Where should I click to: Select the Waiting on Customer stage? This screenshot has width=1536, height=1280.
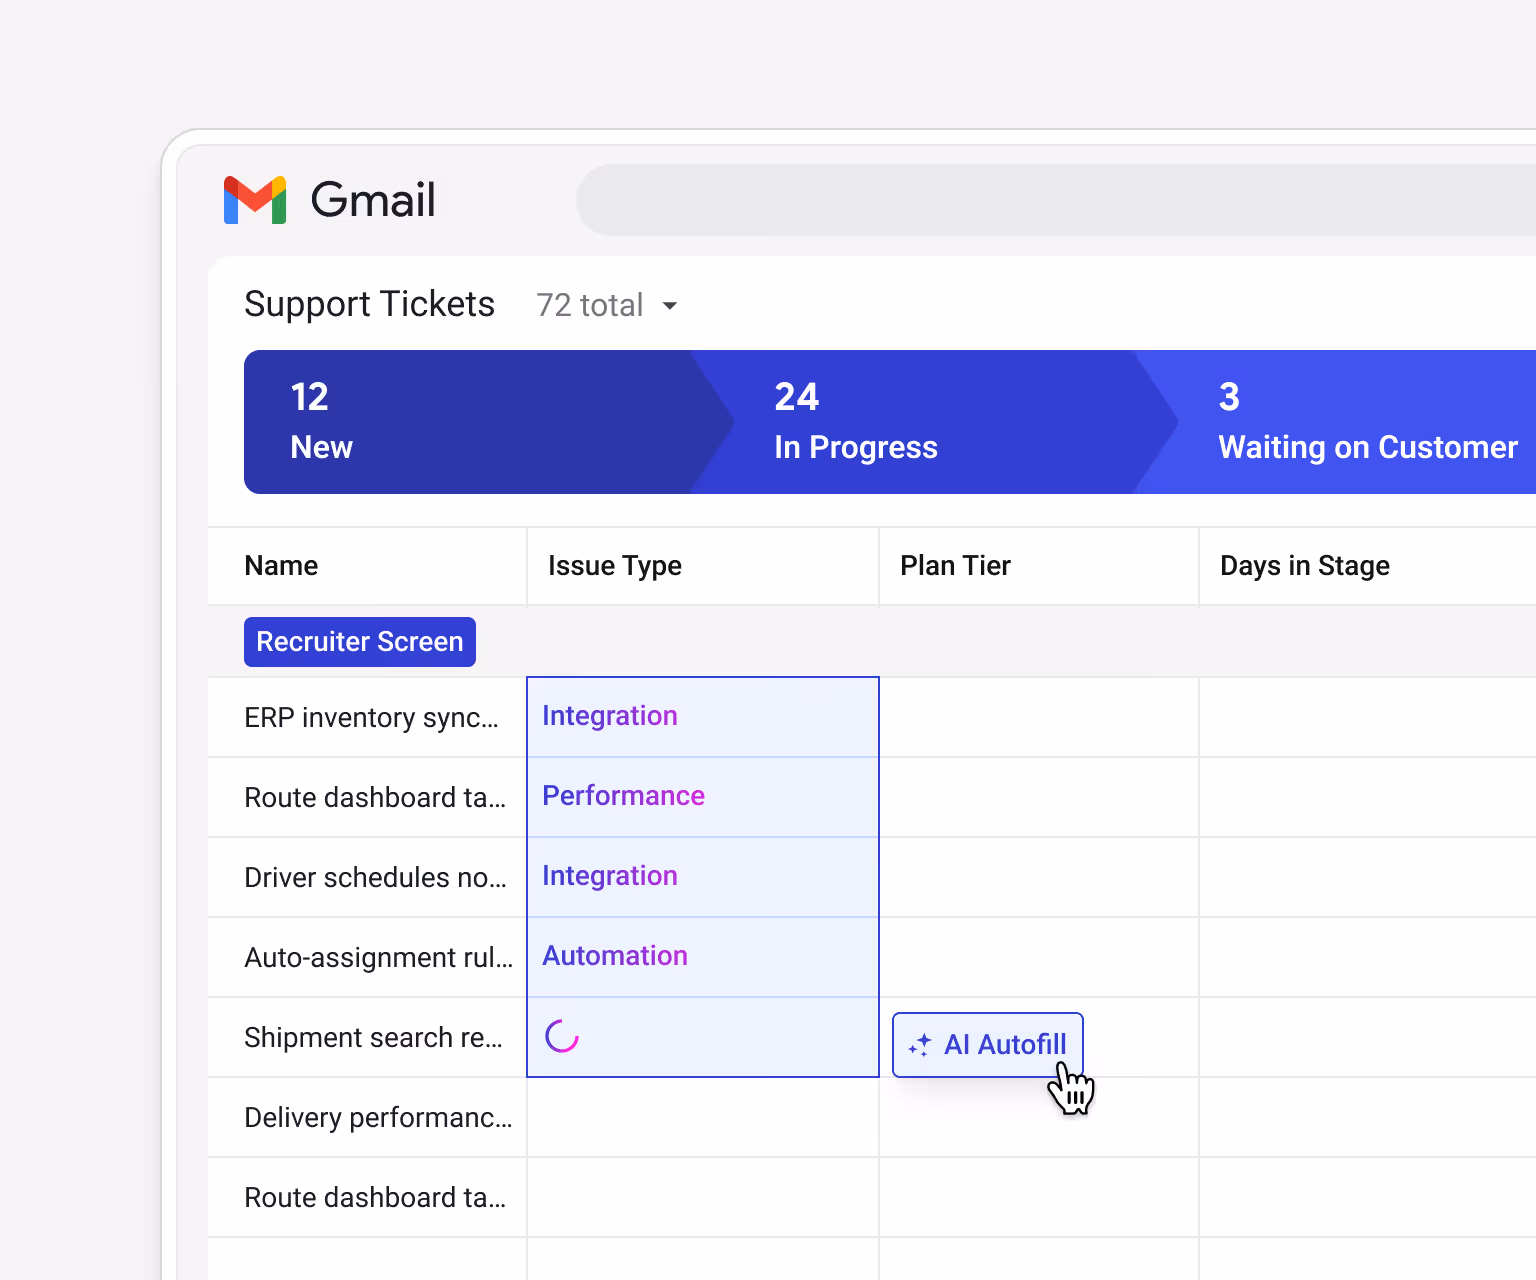click(x=1336, y=422)
